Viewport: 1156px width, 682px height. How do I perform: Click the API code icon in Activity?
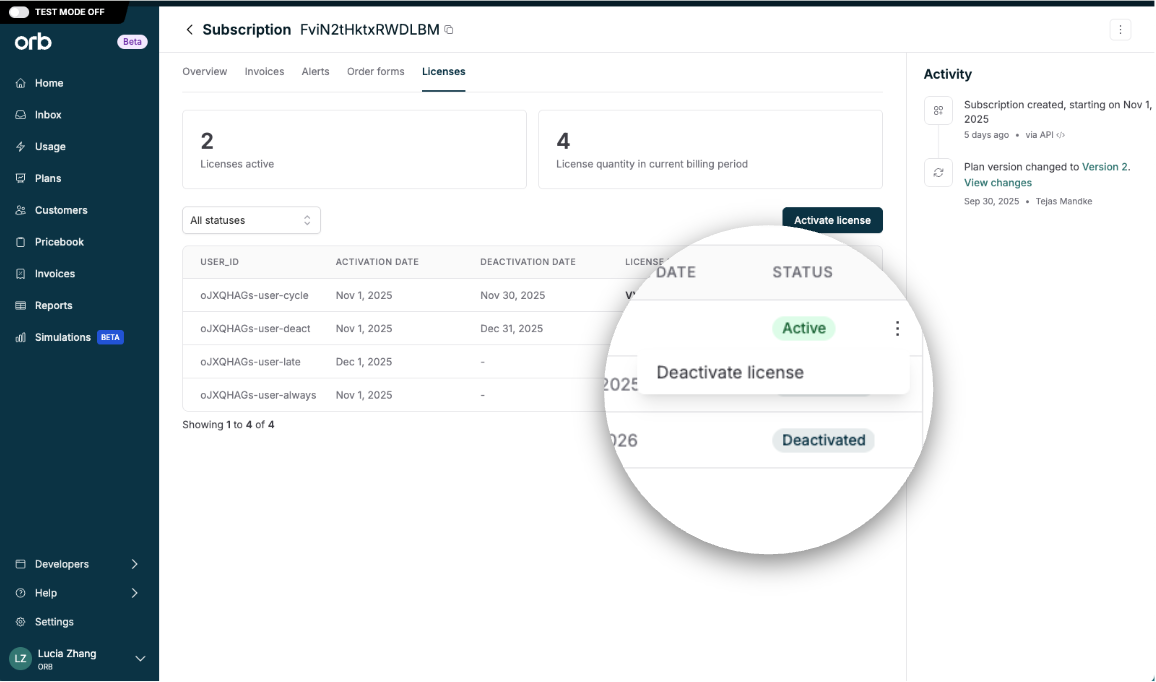pyautogui.click(x=1060, y=135)
